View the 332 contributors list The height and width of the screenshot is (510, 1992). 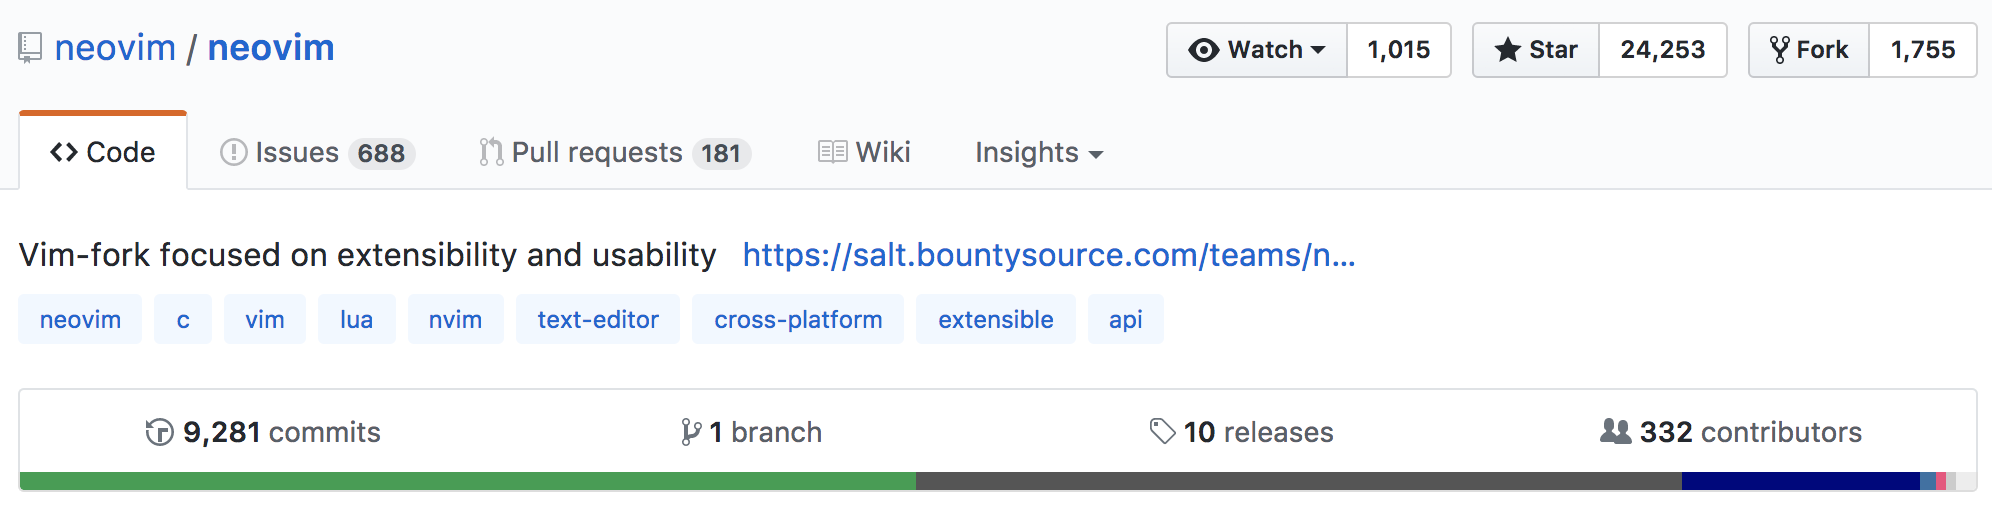coord(1731,432)
